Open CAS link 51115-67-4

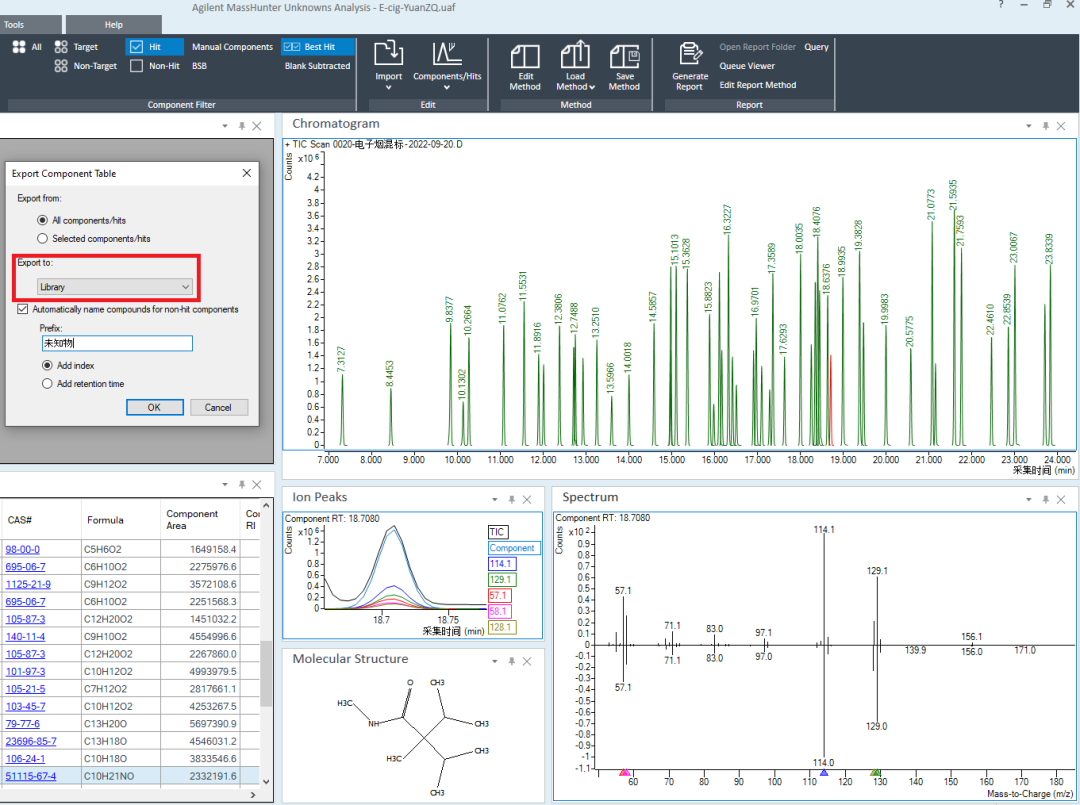coord(31,775)
